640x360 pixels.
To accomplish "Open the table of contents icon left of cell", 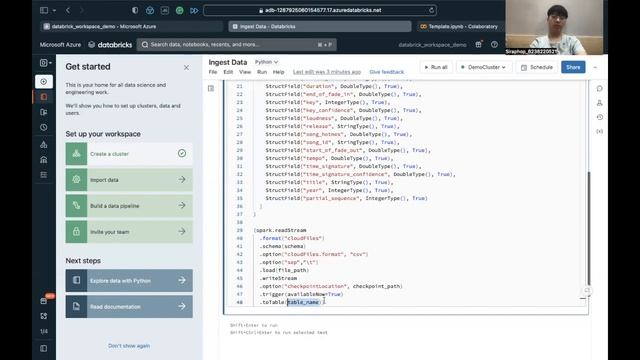I will pos(211,88).
